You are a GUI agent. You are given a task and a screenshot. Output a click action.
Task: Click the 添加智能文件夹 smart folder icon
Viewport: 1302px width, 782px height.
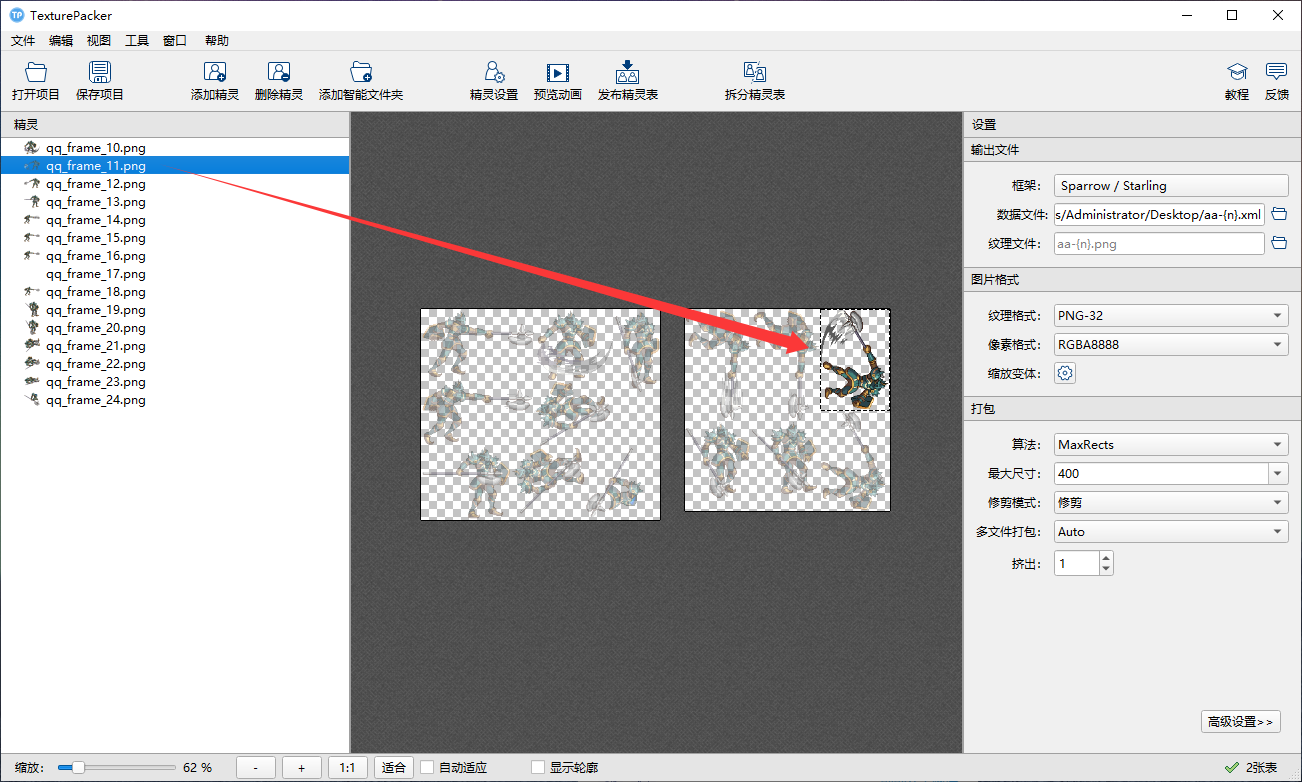click(x=361, y=73)
